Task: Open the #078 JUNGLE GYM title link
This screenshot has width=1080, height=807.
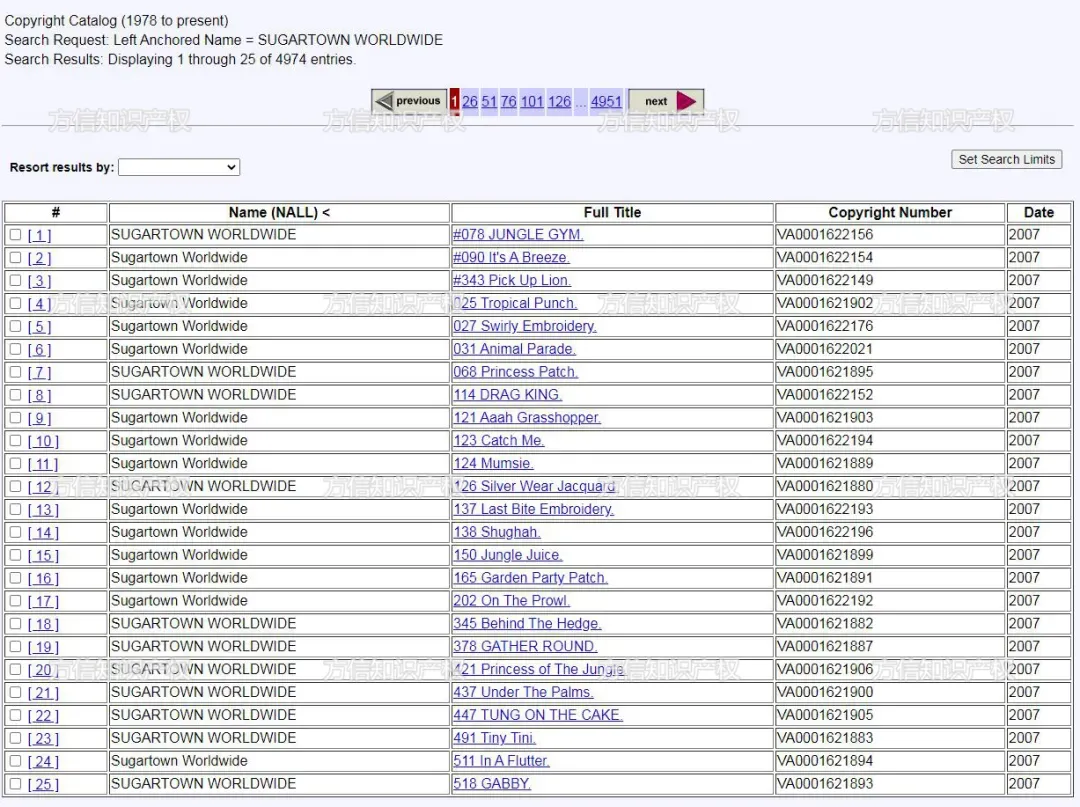Action: click(518, 235)
